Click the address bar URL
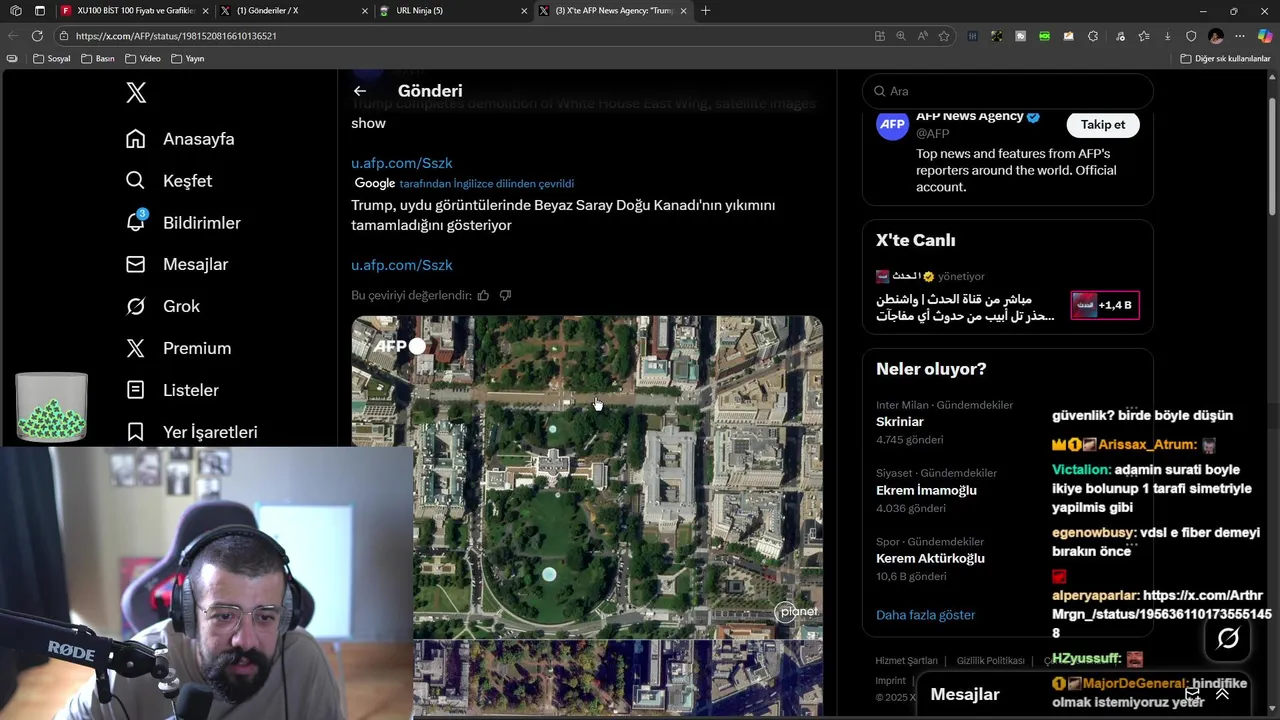The width and height of the screenshot is (1280, 720). pos(176,36)
